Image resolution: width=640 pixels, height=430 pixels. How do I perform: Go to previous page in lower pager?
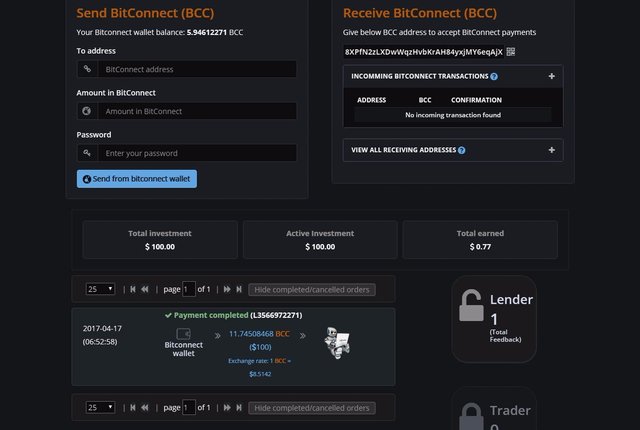145,408
